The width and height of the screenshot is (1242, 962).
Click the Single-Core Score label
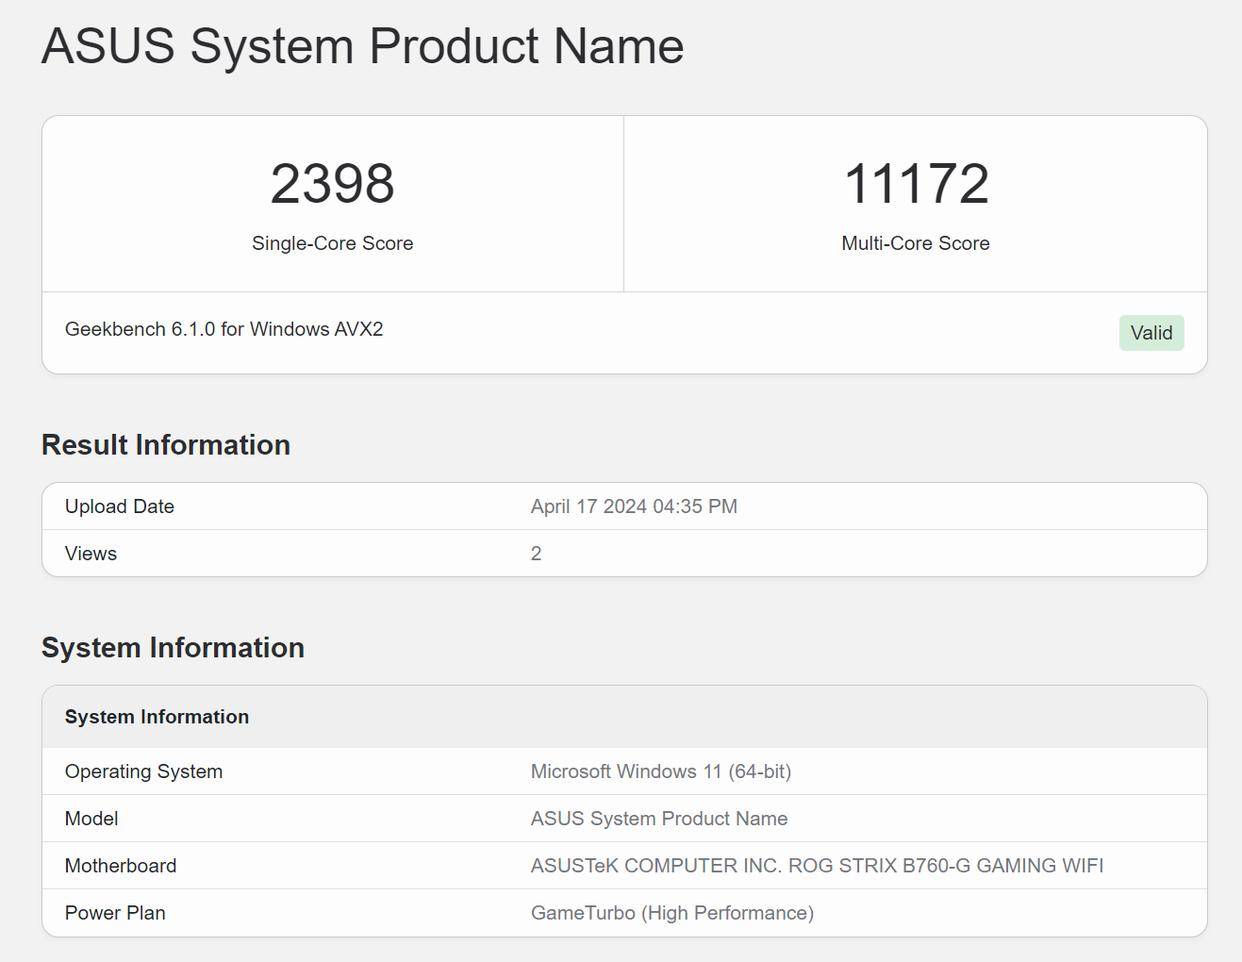(332, 243)
